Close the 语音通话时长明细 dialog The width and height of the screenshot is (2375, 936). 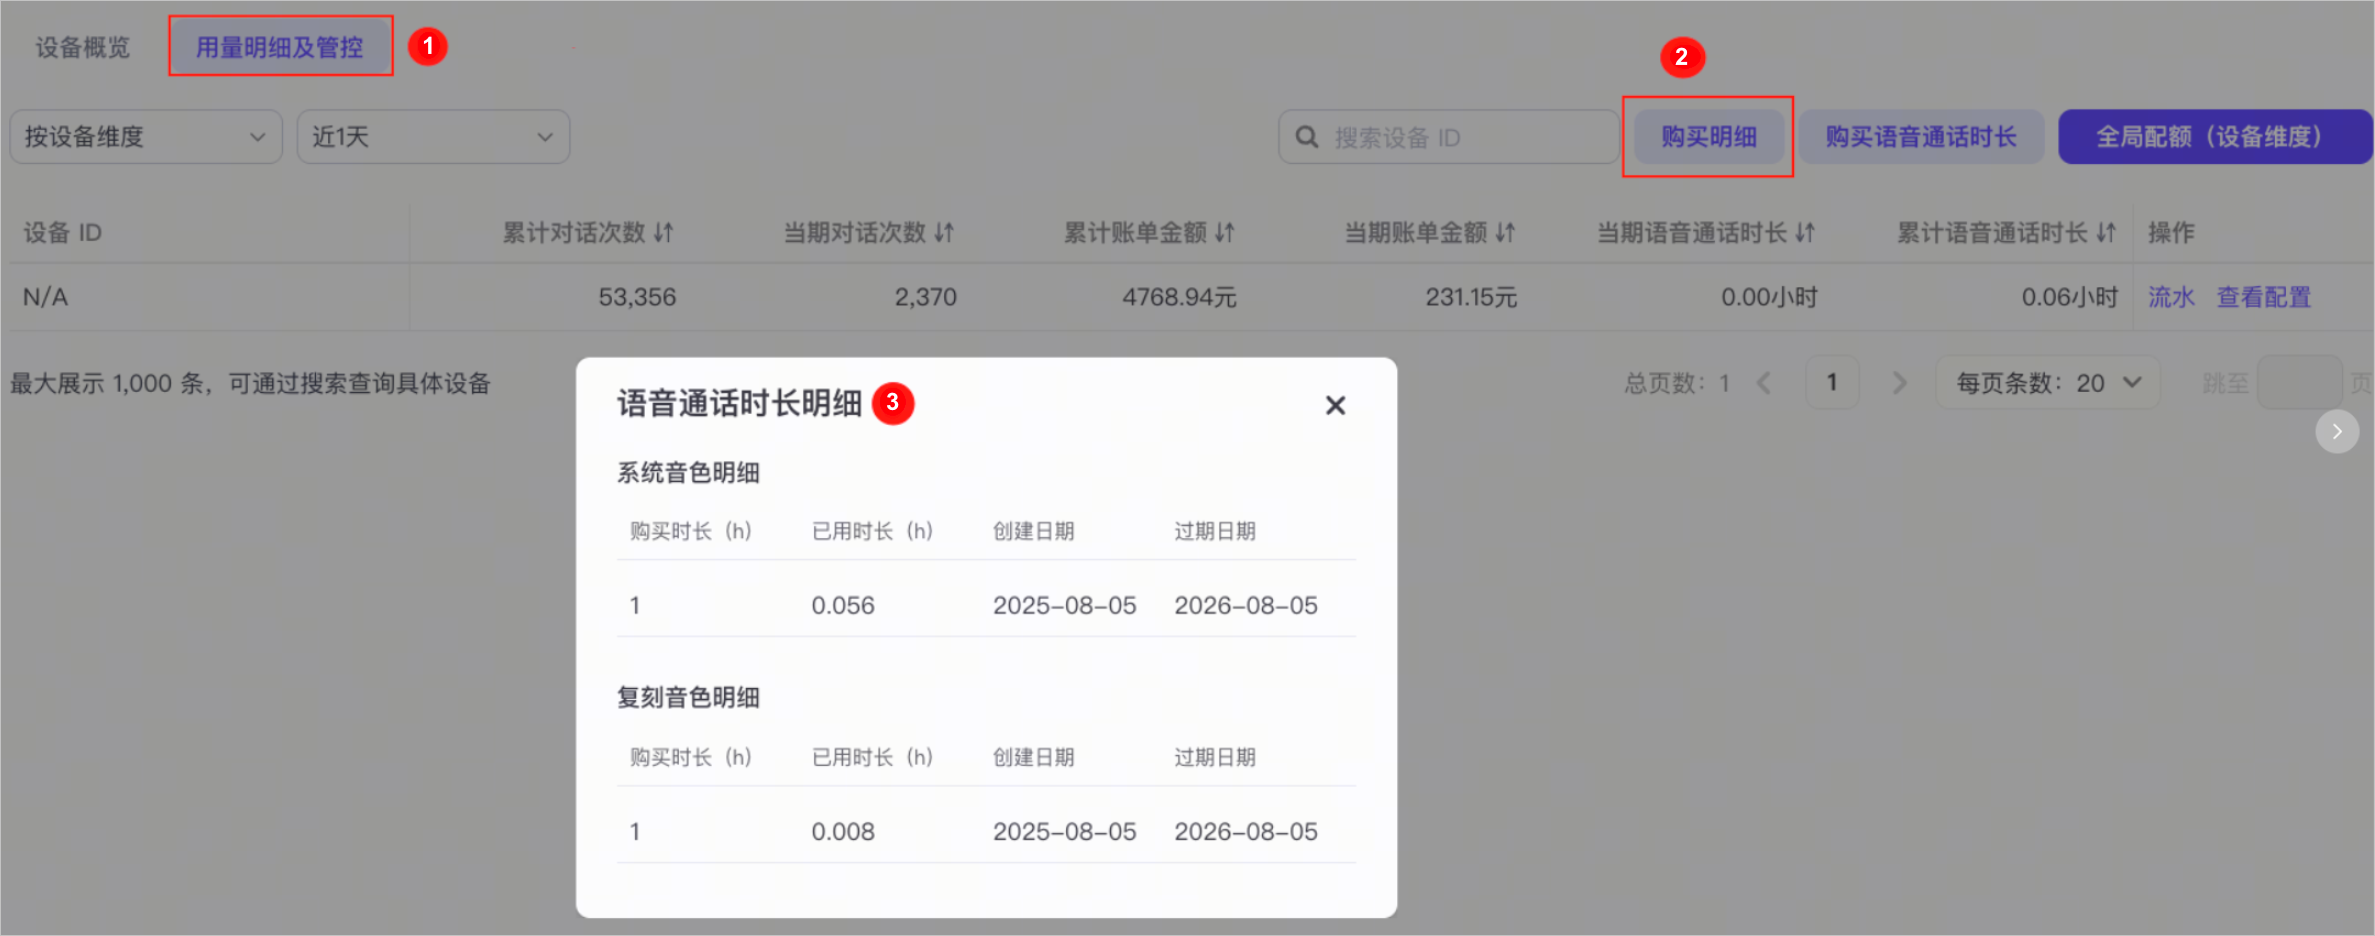(1335, 405)
